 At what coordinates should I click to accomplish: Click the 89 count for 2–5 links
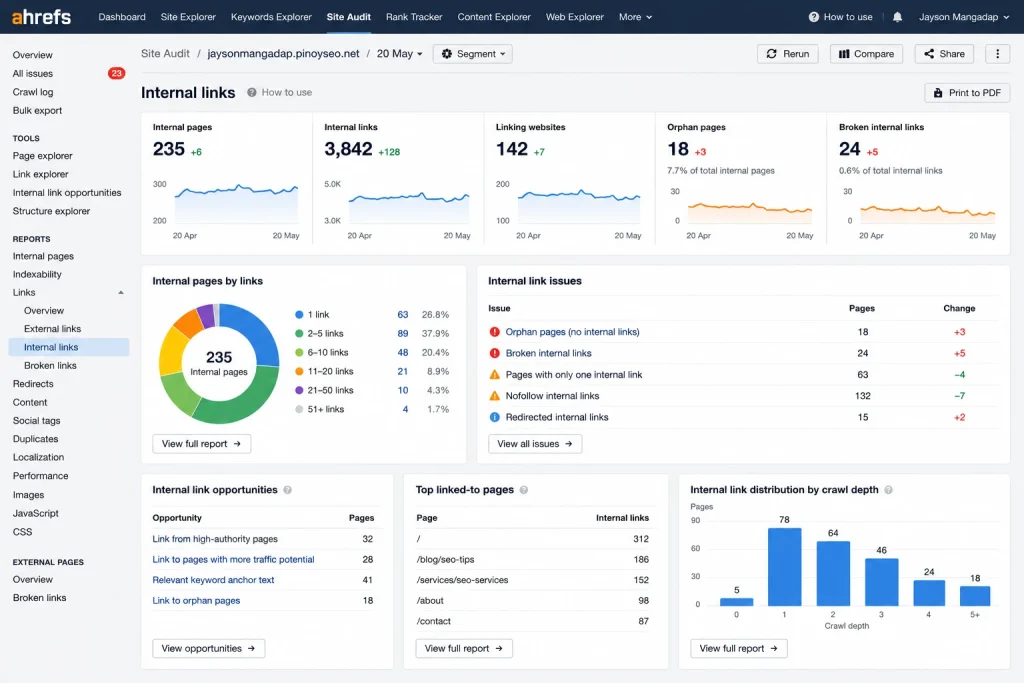[403, 334]
